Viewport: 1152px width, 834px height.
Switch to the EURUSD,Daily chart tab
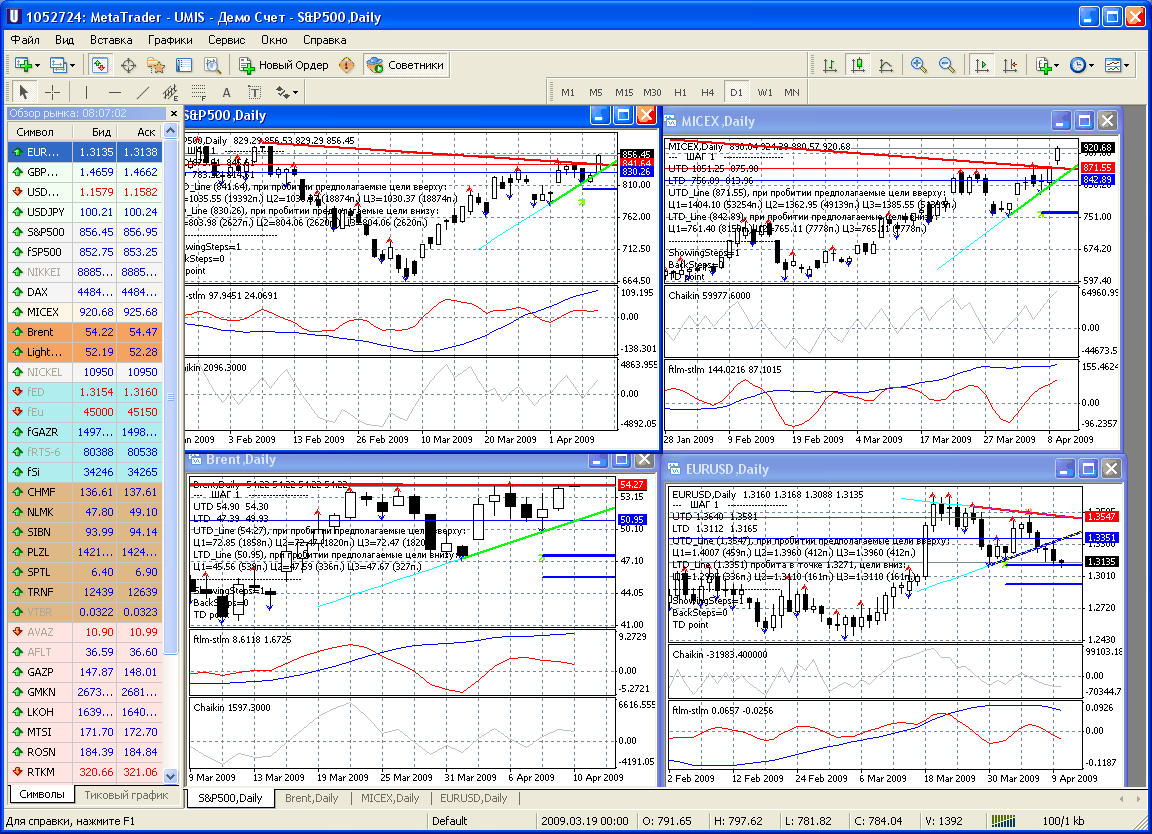pos(473,798)
